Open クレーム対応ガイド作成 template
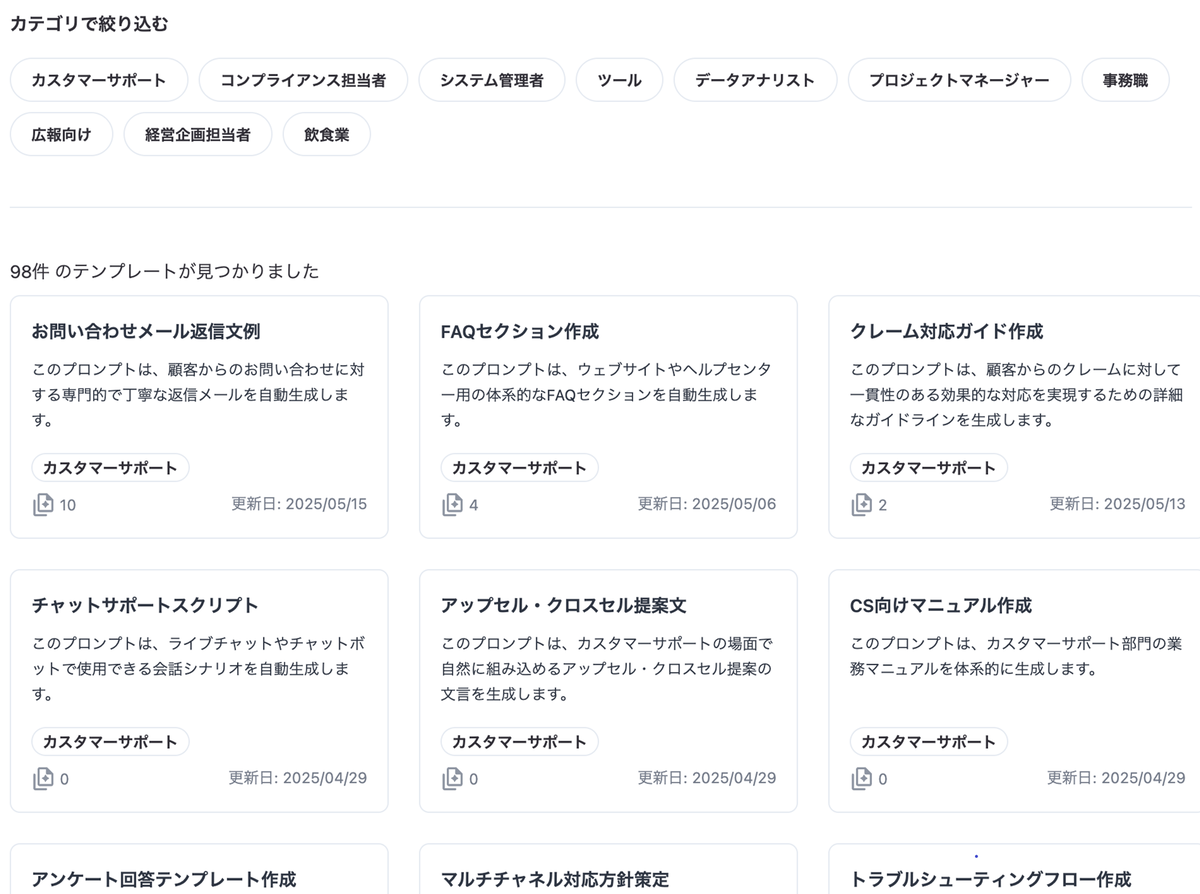The image size is (1200, 894). point(1014,417)
